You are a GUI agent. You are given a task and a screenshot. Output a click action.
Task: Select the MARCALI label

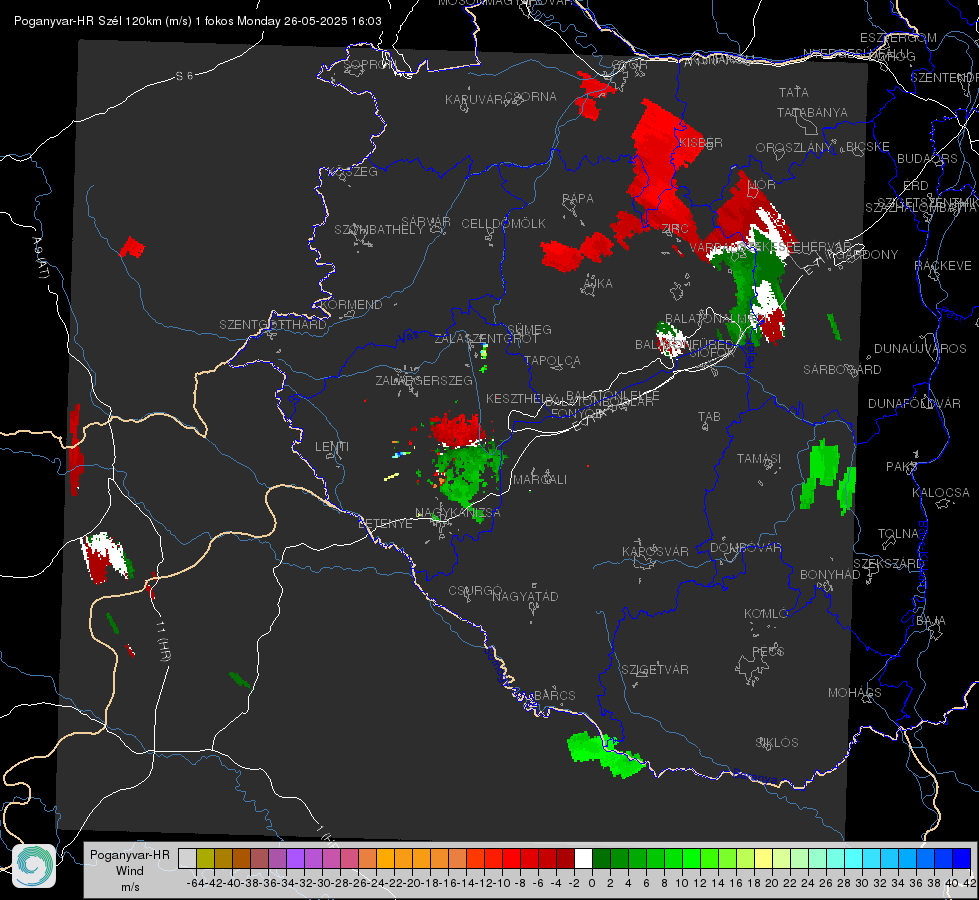[x=539, y=479]
